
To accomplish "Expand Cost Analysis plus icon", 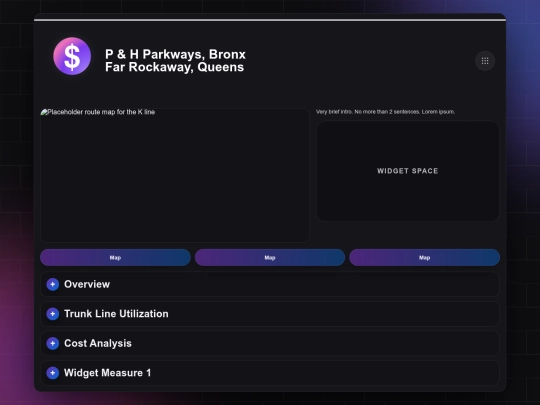I will 53,343.
